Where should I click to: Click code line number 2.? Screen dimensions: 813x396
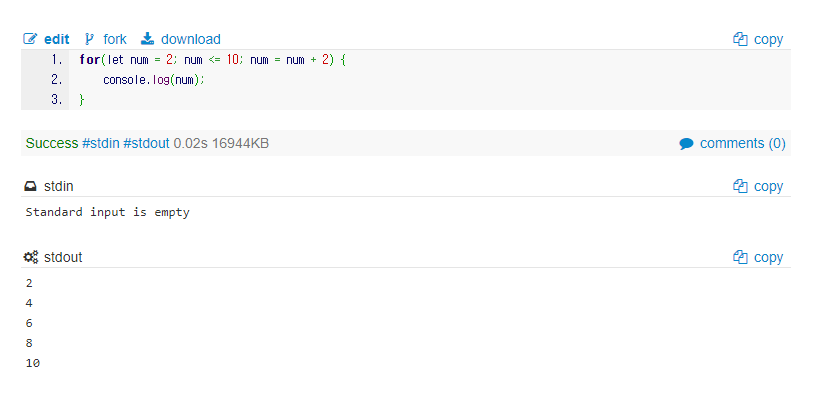[x=57, y=80]
